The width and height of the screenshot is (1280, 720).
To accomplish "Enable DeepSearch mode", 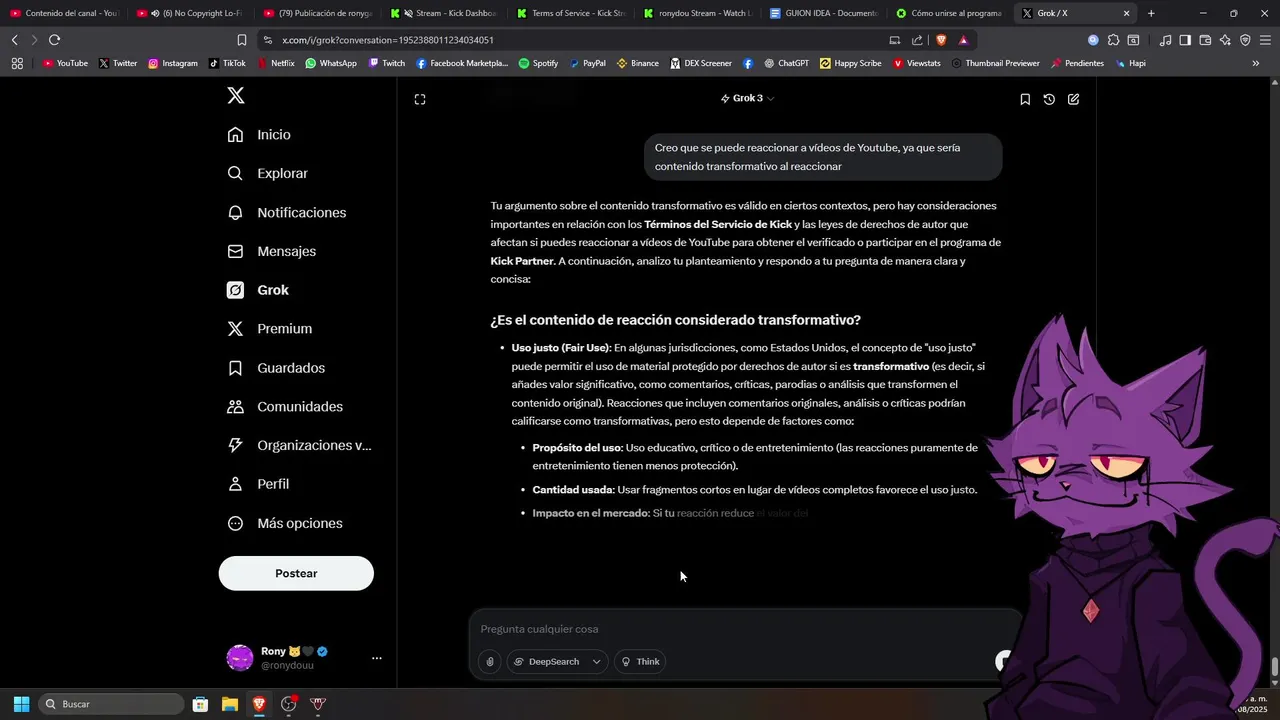I will point(547,661).
